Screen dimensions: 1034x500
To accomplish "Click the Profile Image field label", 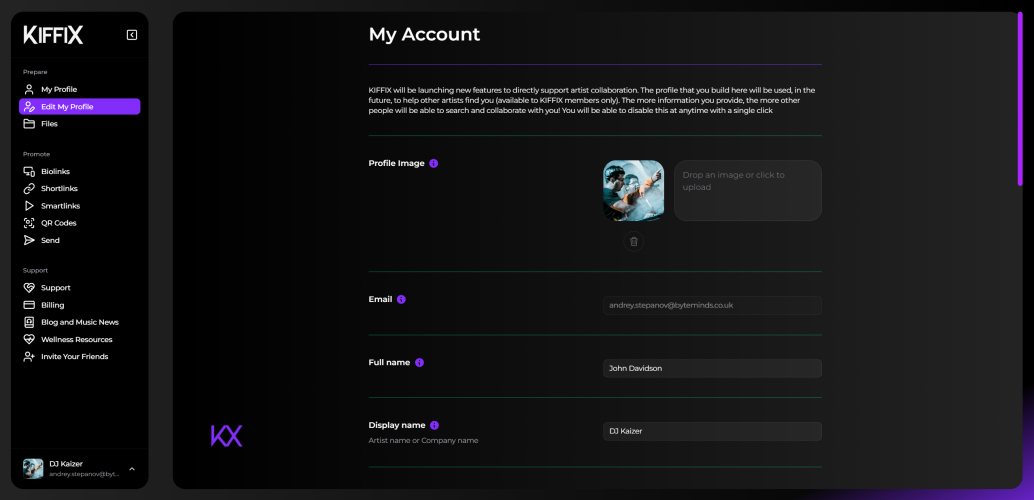I will pyautogui.click(x=396, y=164).
